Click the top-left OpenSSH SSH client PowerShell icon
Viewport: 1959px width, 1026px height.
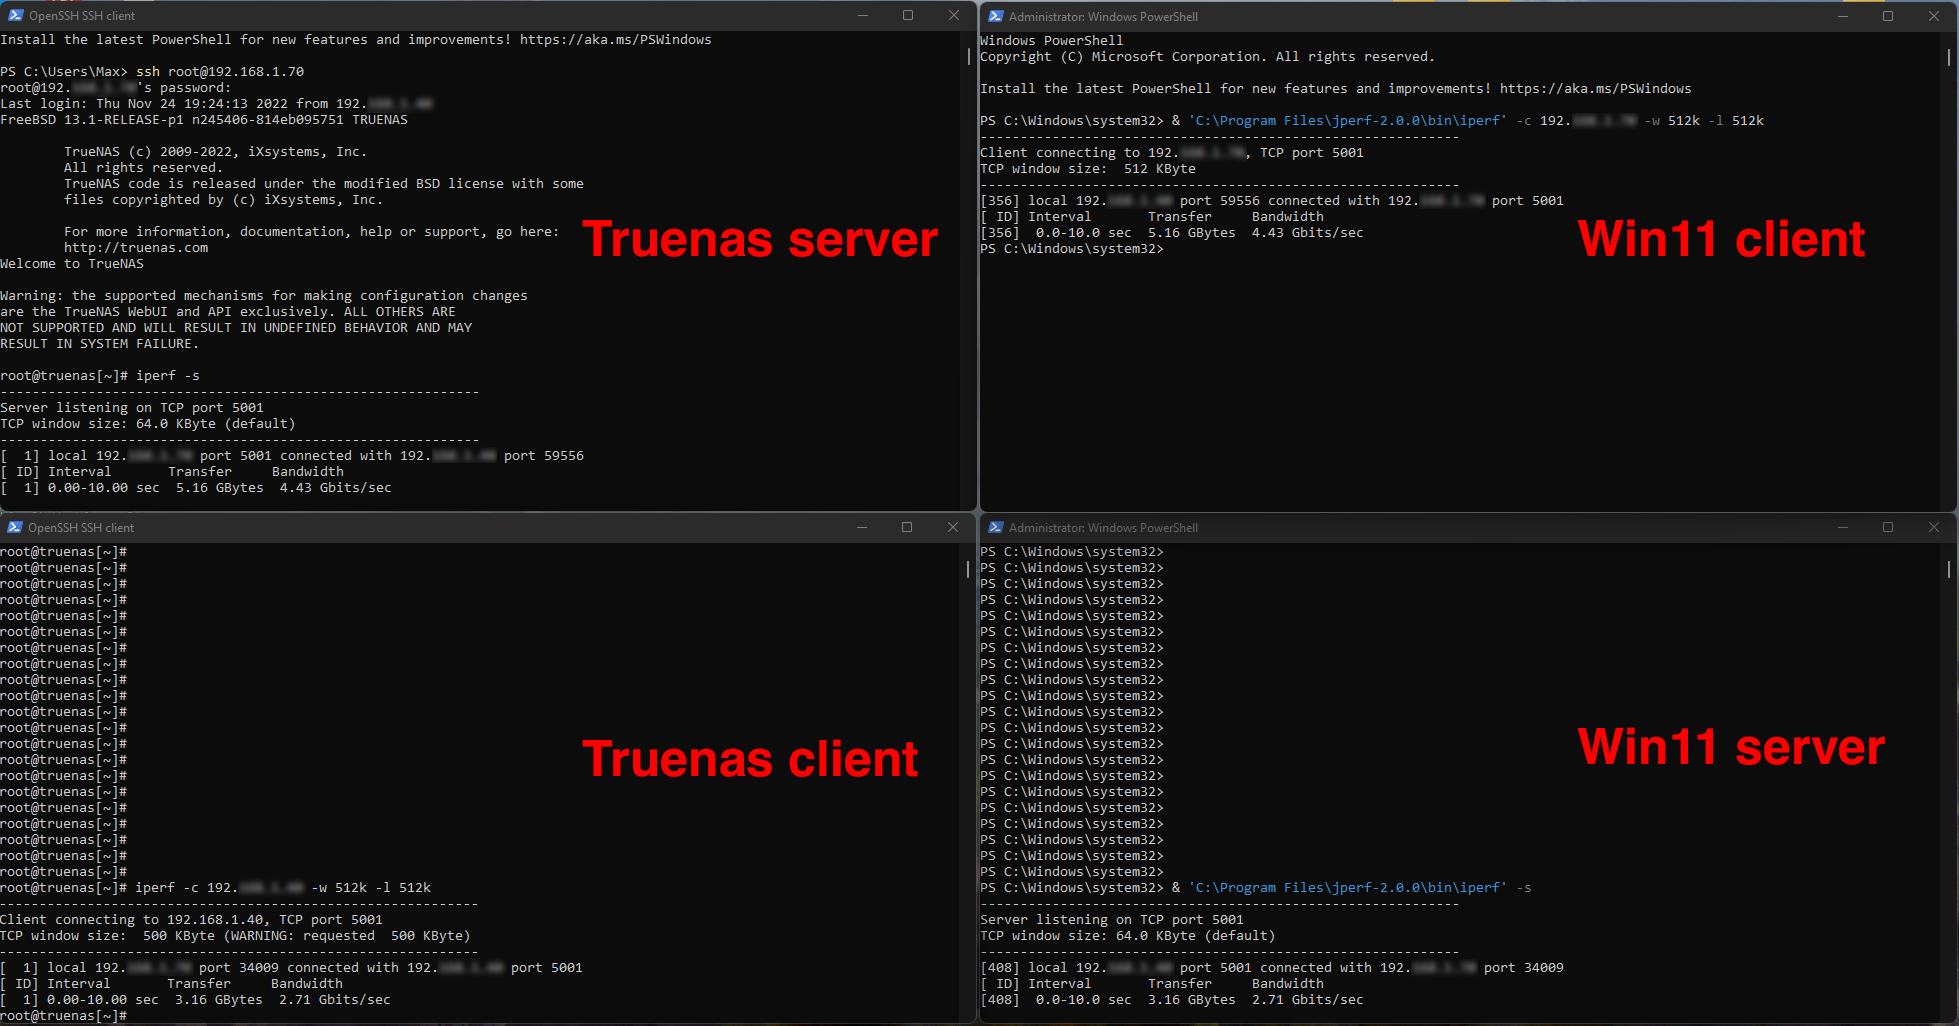tap(15, 15)
